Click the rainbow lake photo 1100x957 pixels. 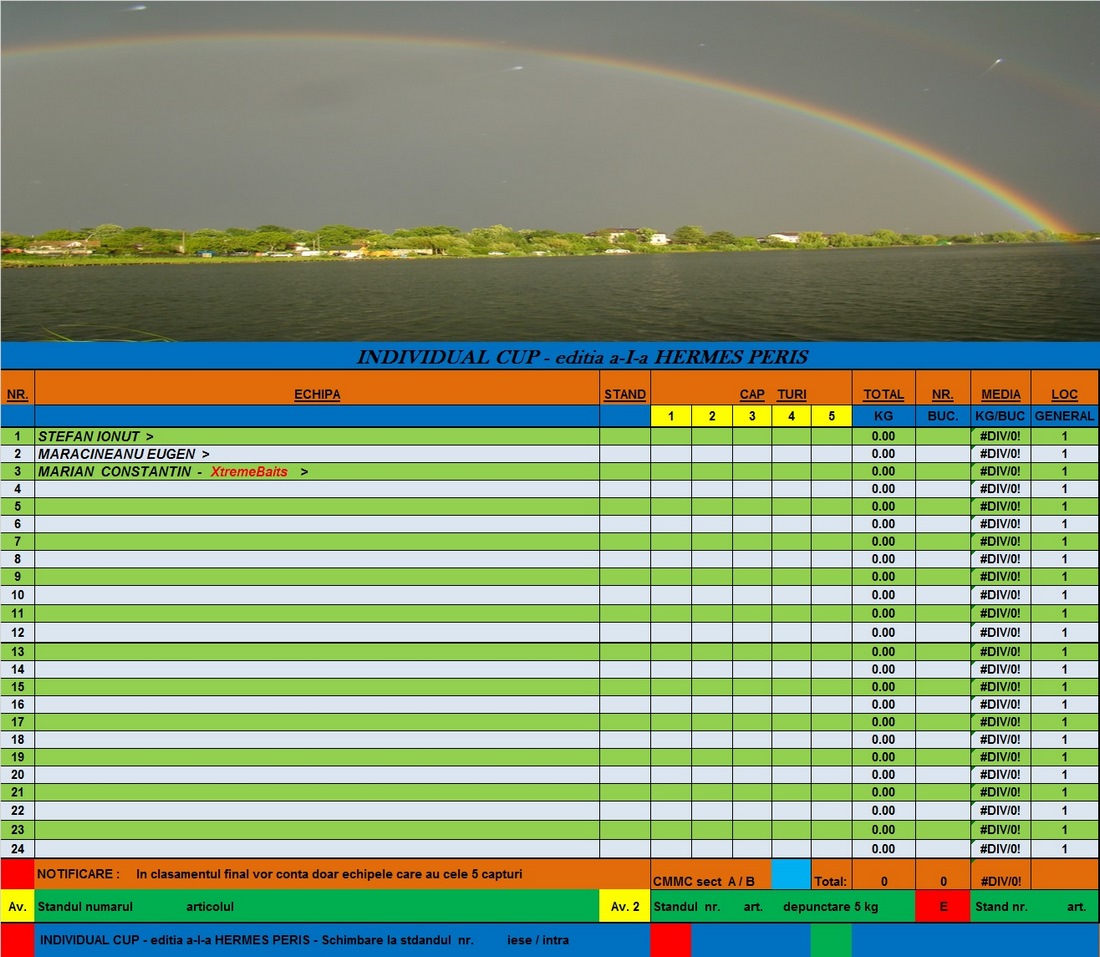click(x=550, y=170)
